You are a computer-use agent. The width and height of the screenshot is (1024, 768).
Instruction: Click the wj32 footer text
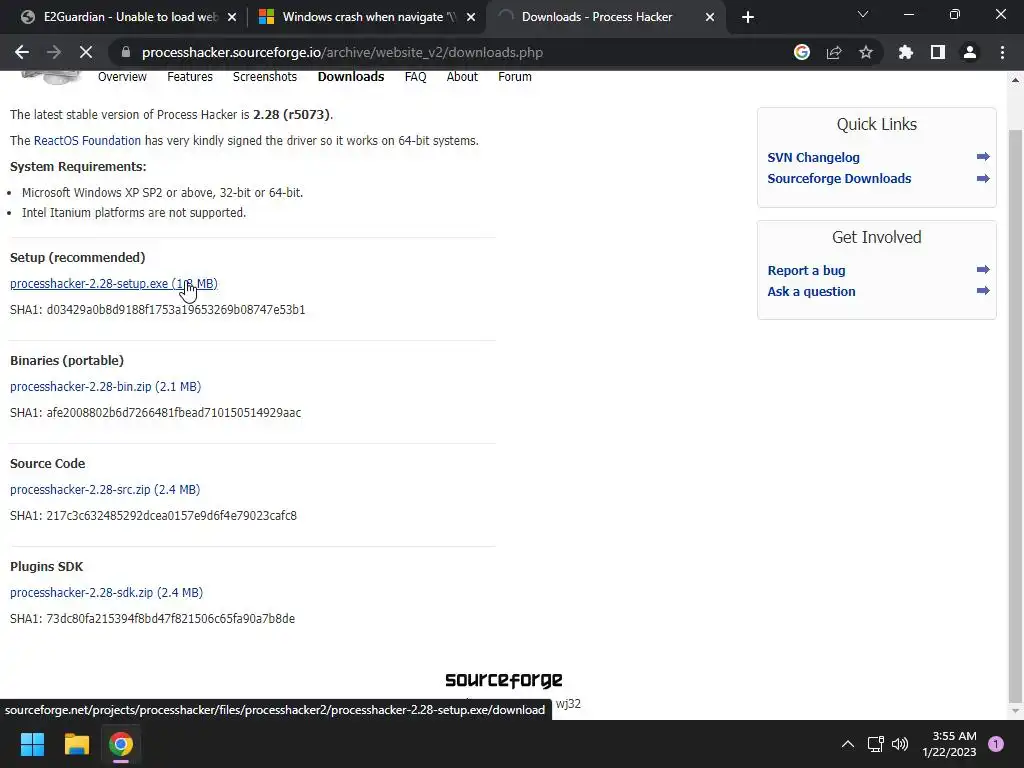(x=568, y=704)
